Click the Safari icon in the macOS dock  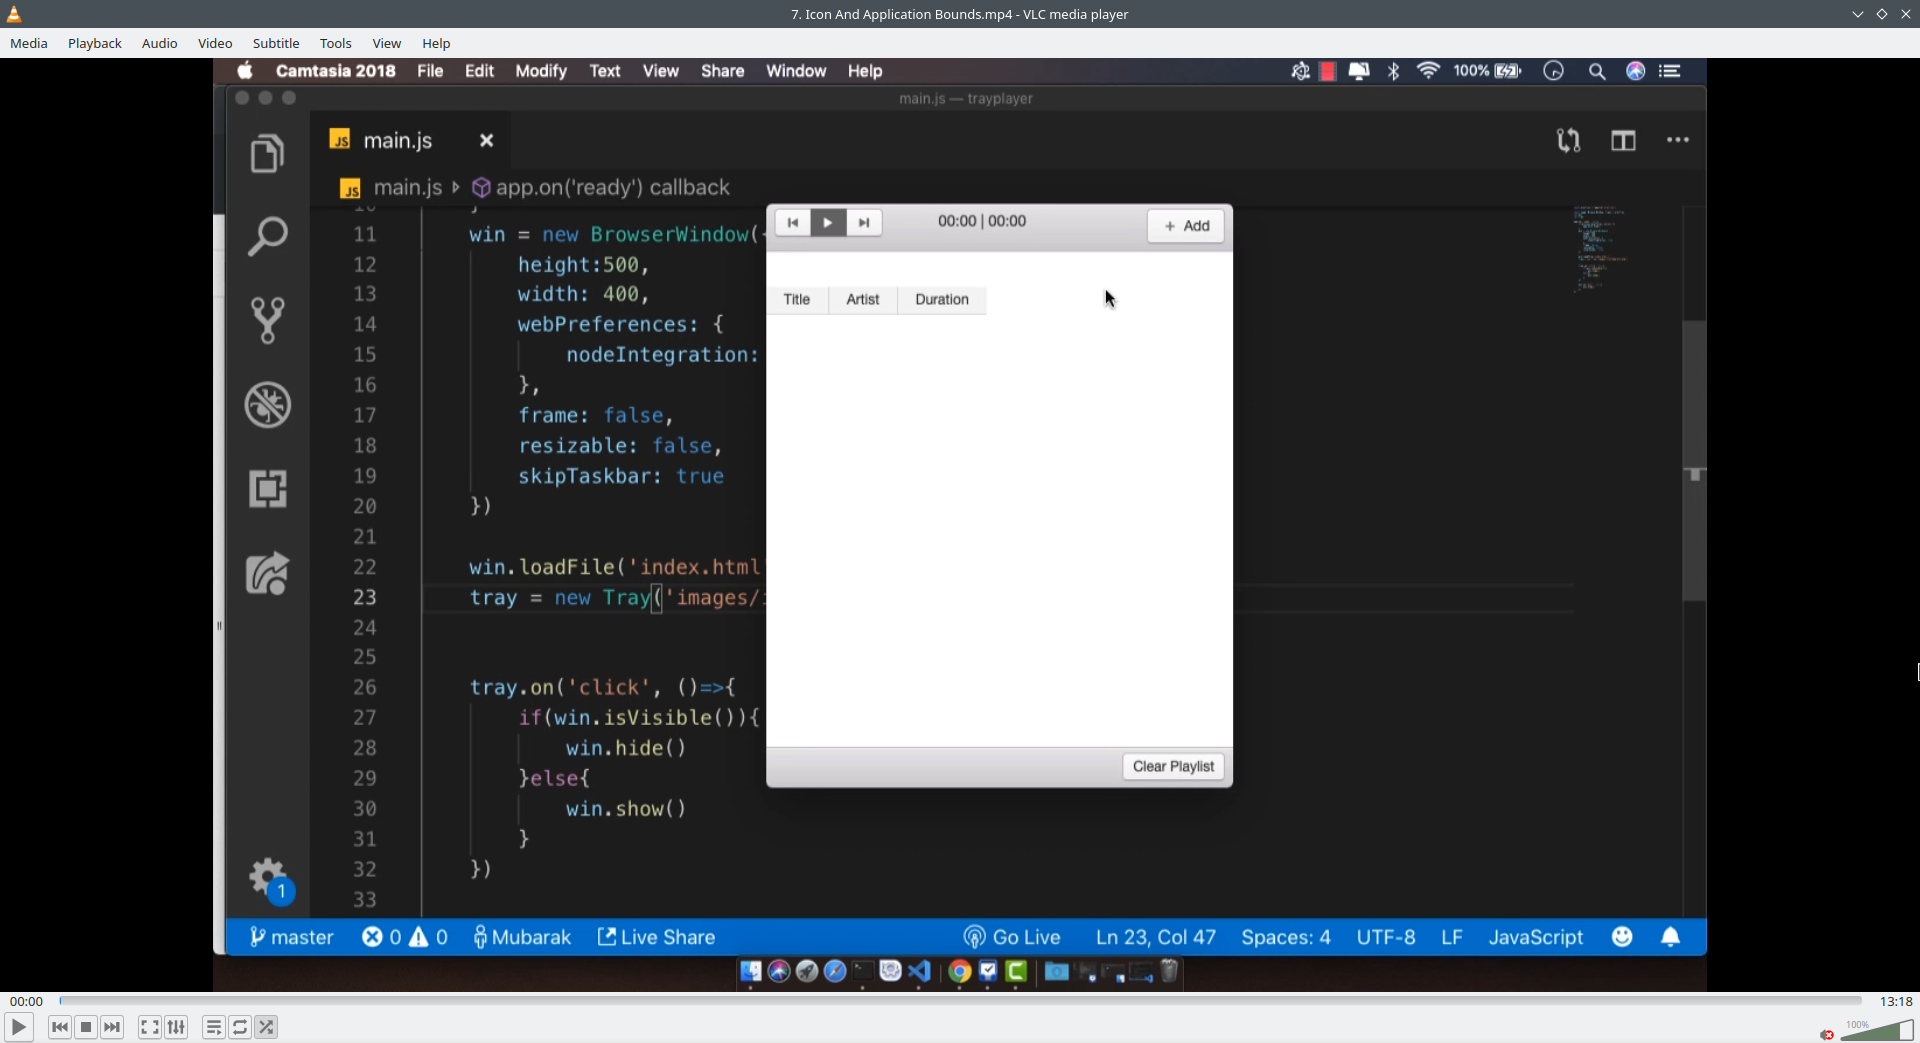point(835,971)
